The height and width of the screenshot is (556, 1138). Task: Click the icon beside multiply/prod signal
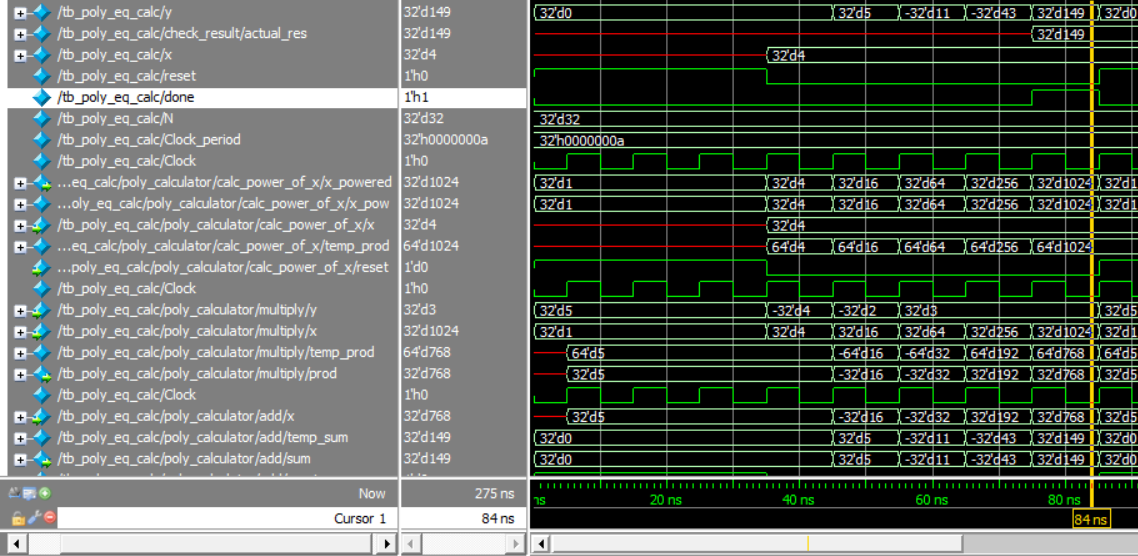point(42,373)
